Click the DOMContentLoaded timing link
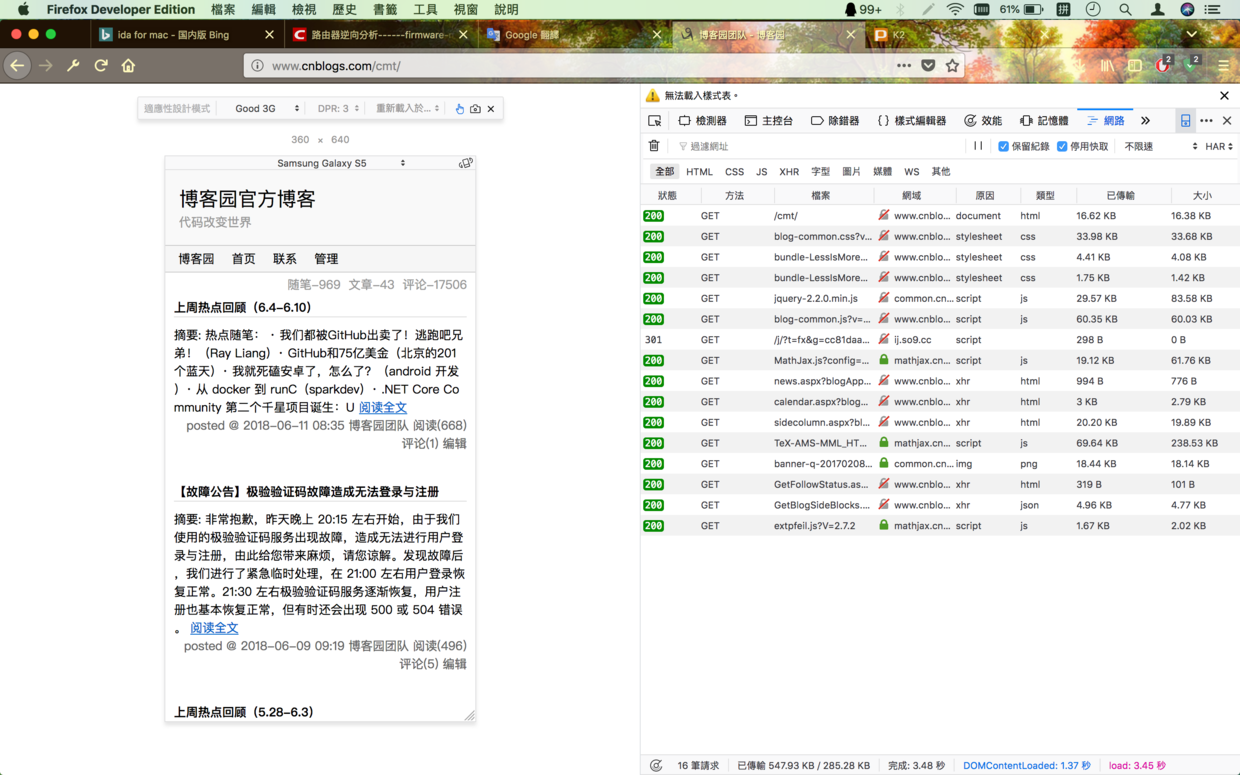1240x775 pixels. (x=1029, y=765)
